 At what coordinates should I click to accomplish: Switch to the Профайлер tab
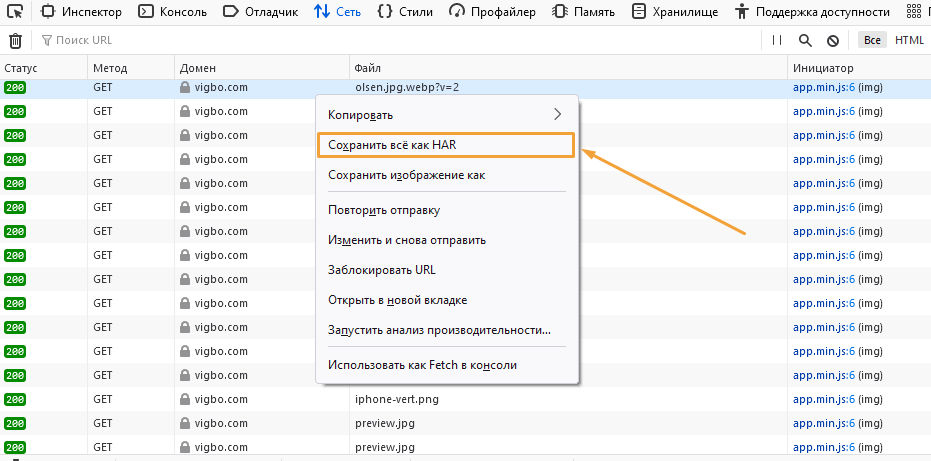point(492,11)
